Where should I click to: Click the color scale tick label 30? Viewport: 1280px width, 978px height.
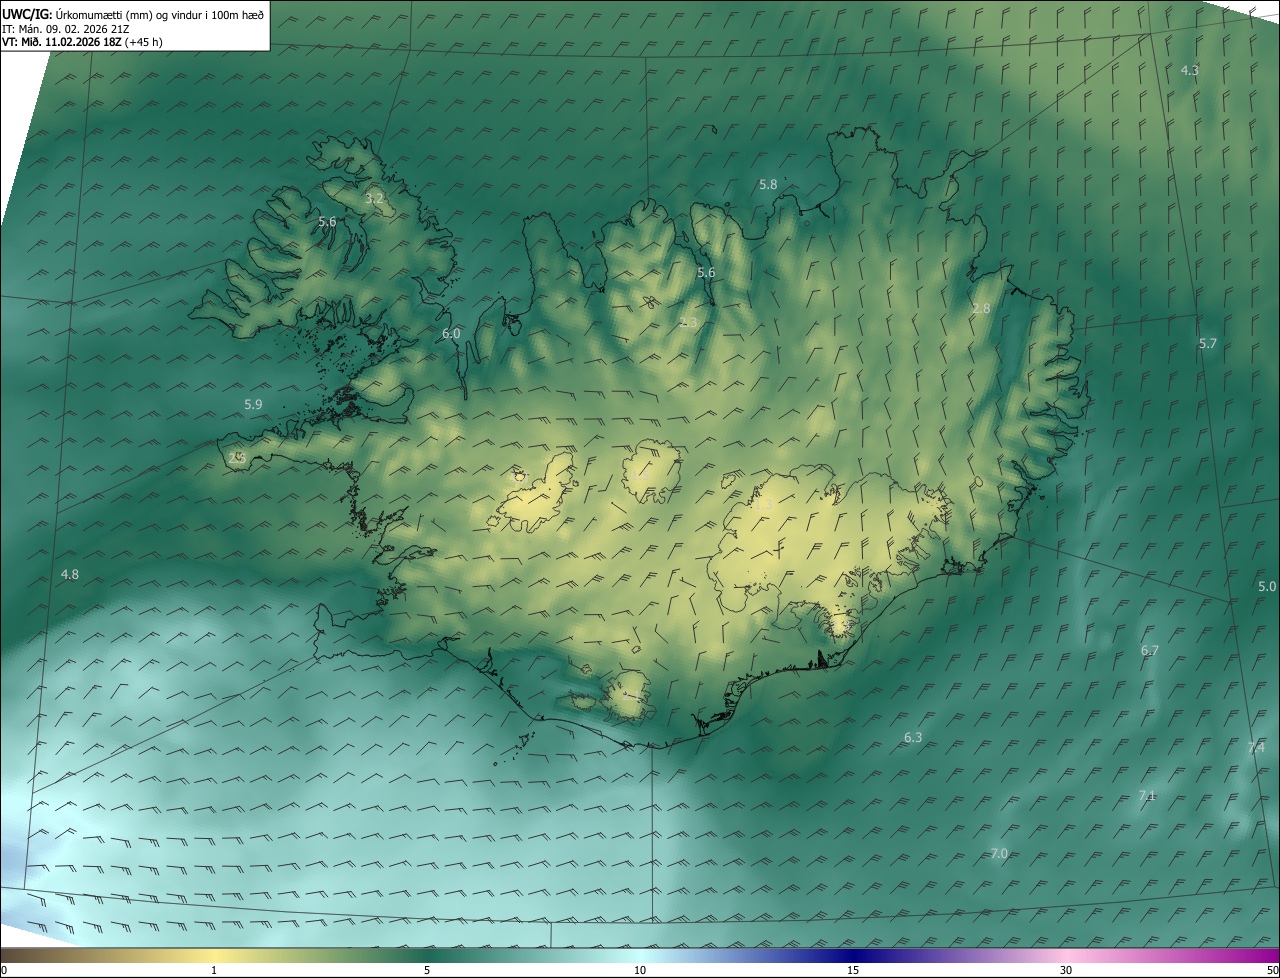[1066, 970]
